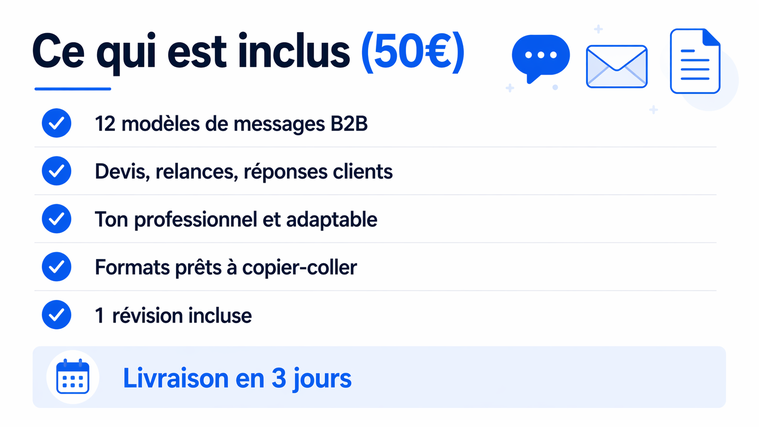
Task: Select the checkmark for Formats prêts
Action: [x=56, y=267]
